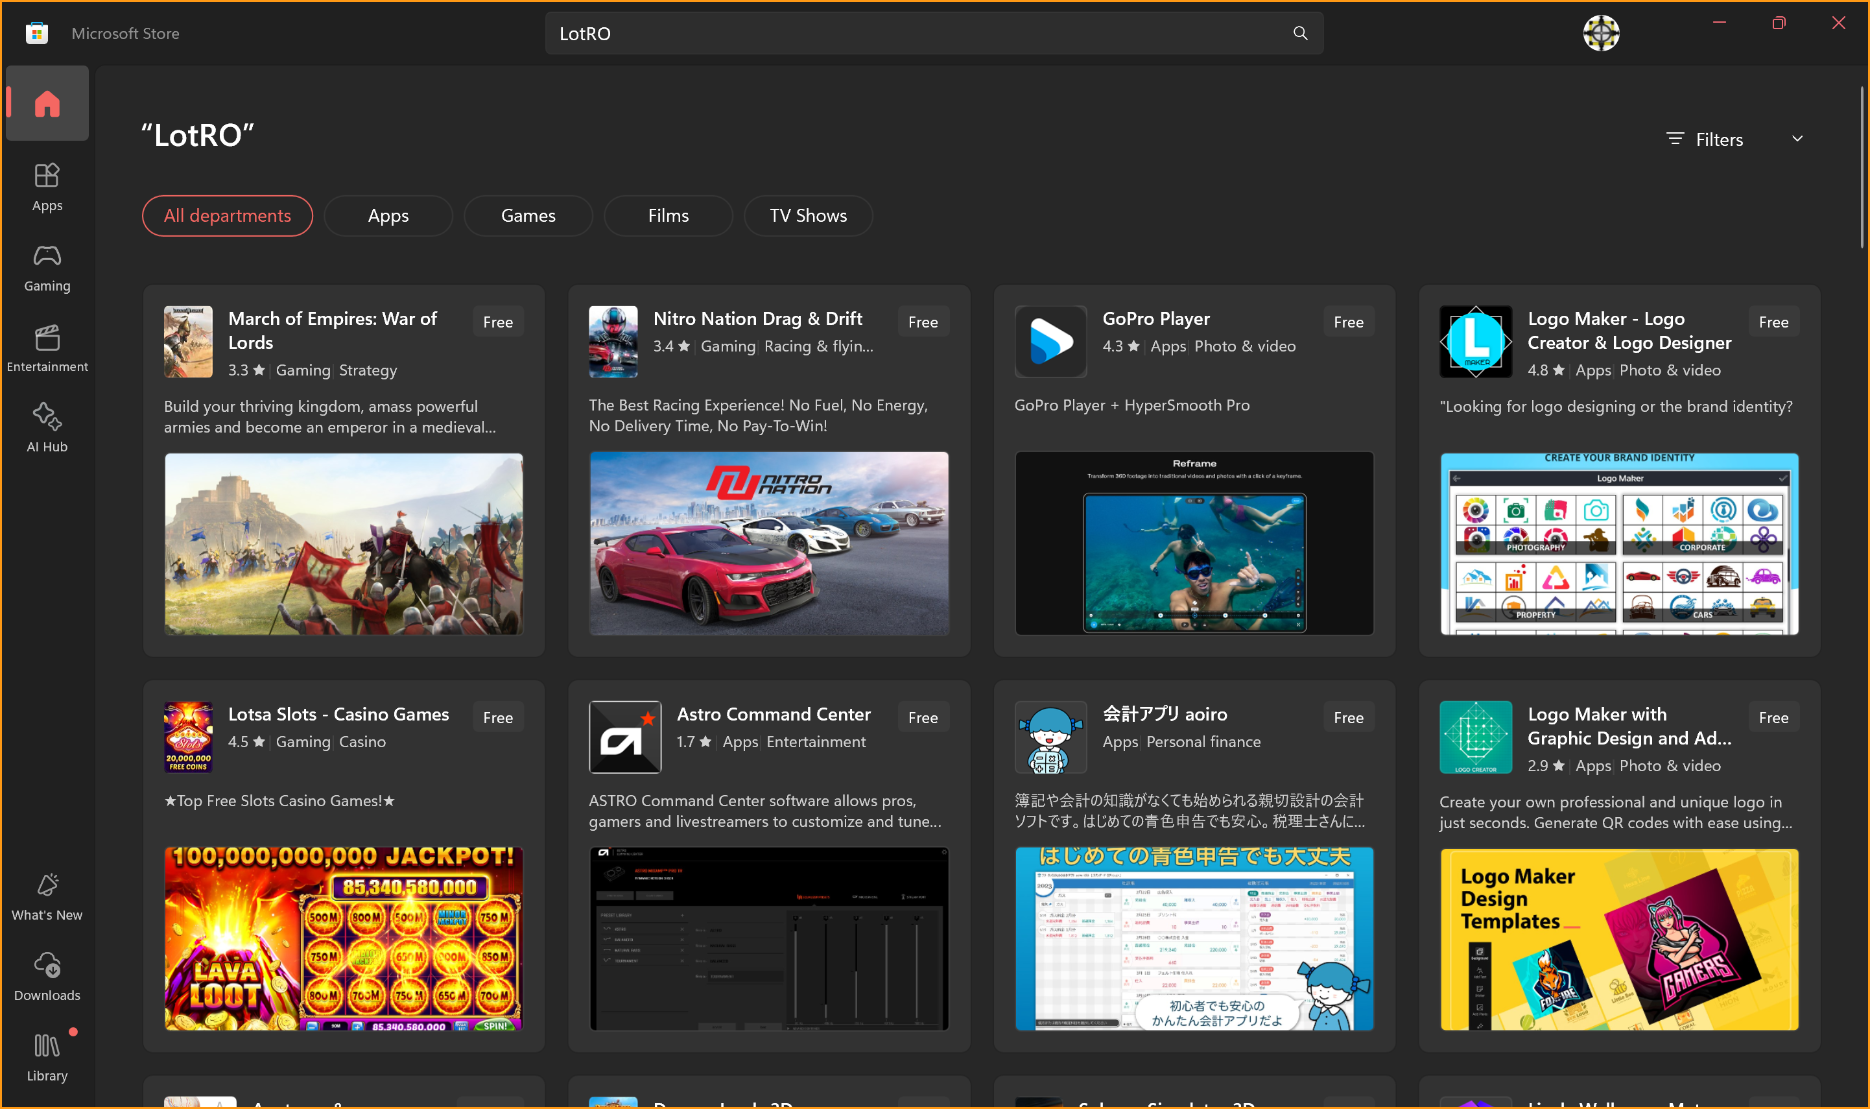Open the Entertainment section in sidebar

(x=47, y=348)
